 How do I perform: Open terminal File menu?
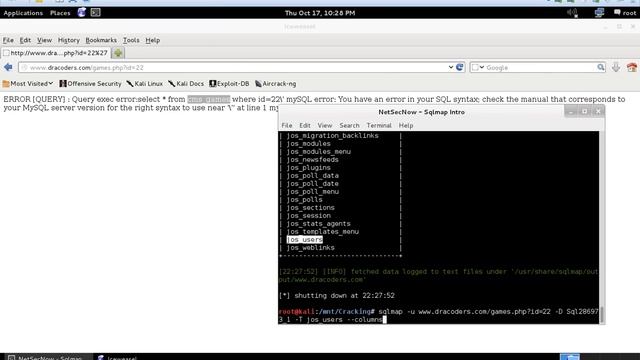coord(287,125)
